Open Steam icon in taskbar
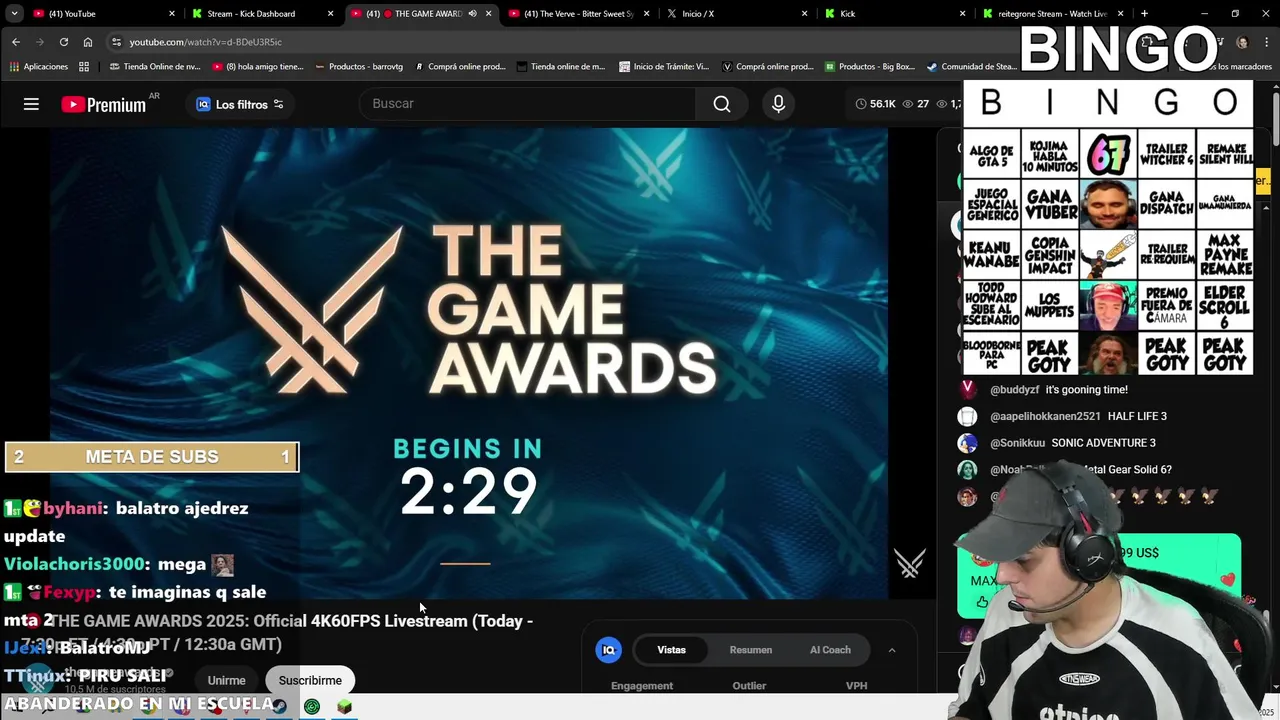This screenshot has width=1280, height=720. coord(279,707)
